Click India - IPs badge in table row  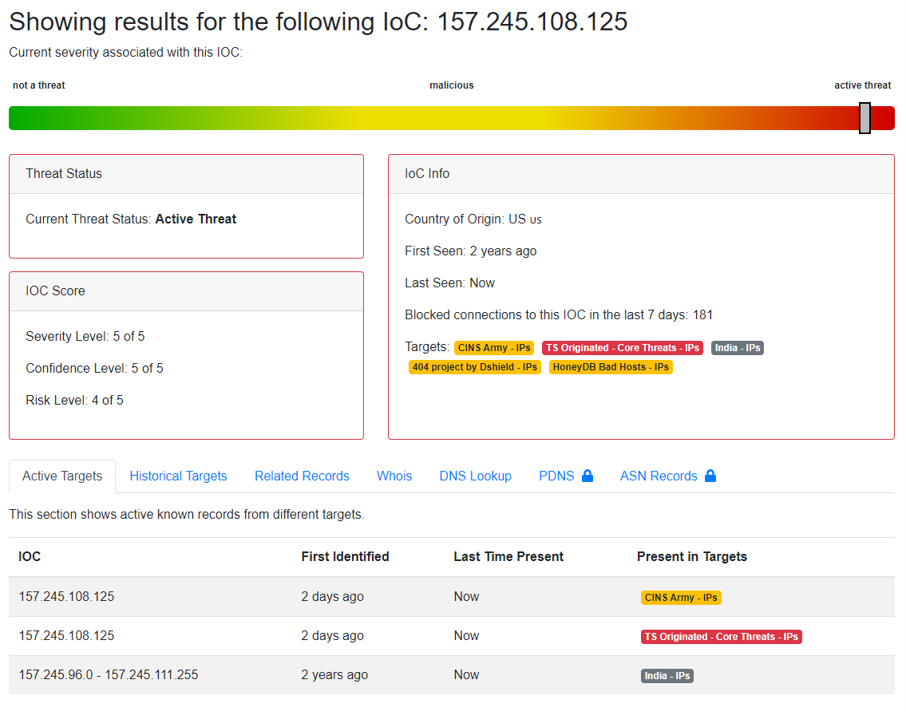pos(667,676)
